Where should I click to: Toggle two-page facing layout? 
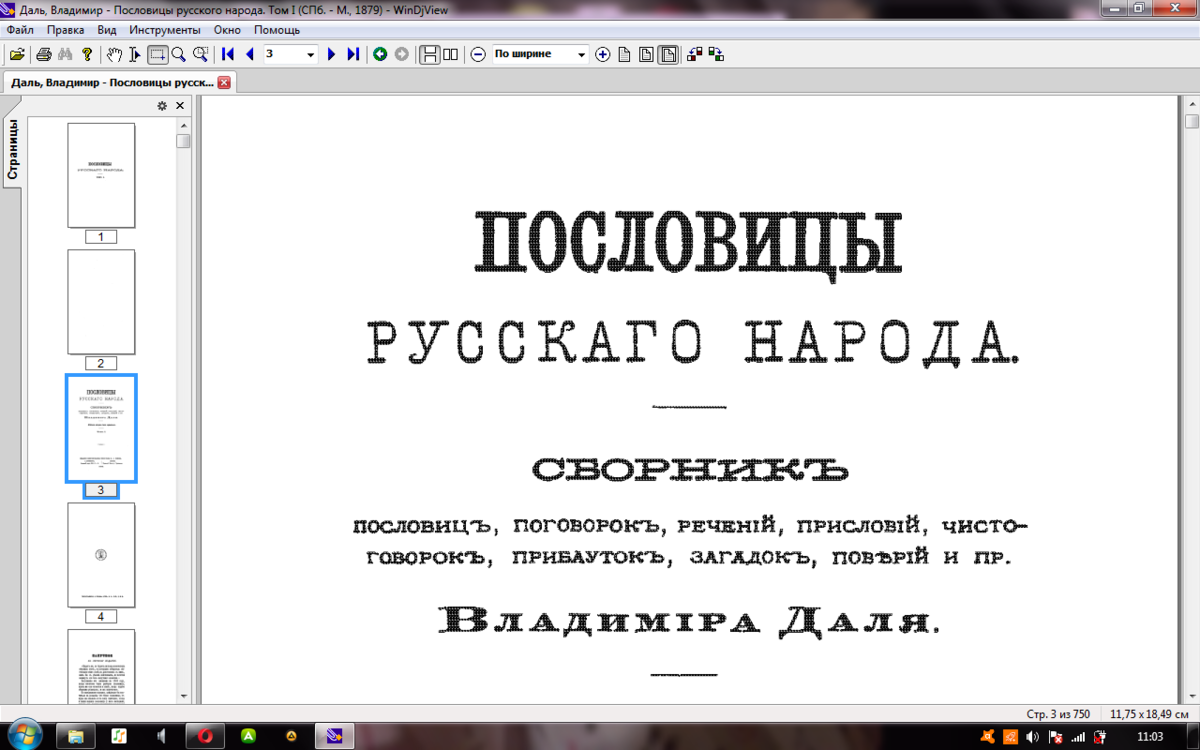click(x=450, y=55)
